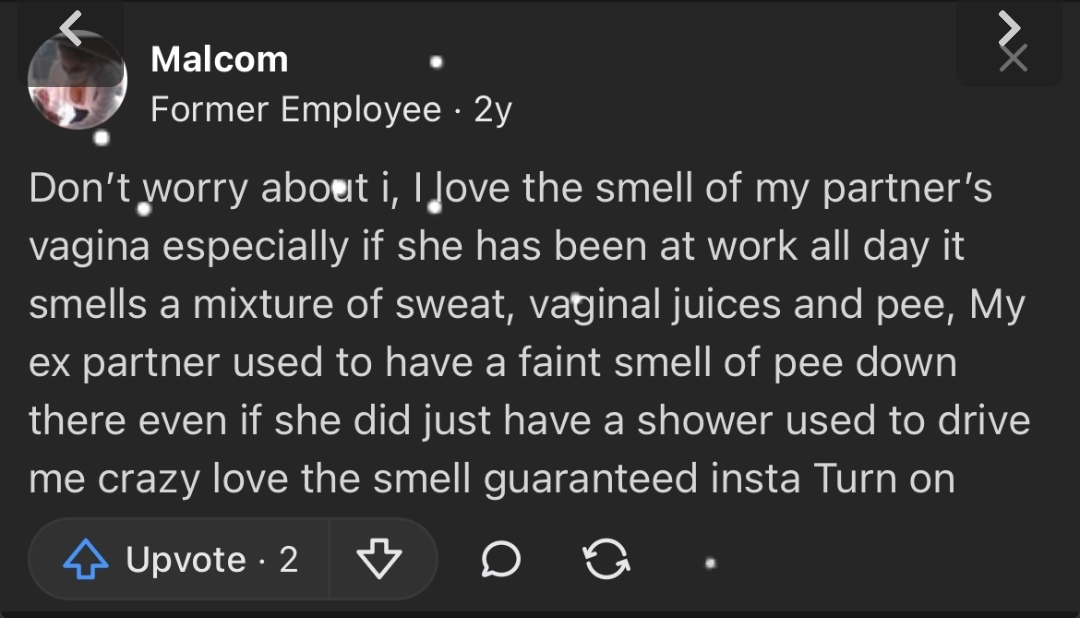
Task: Reshare the comment with the circular arrows icon
Action: pyautogui.click(x=604, y=560)
